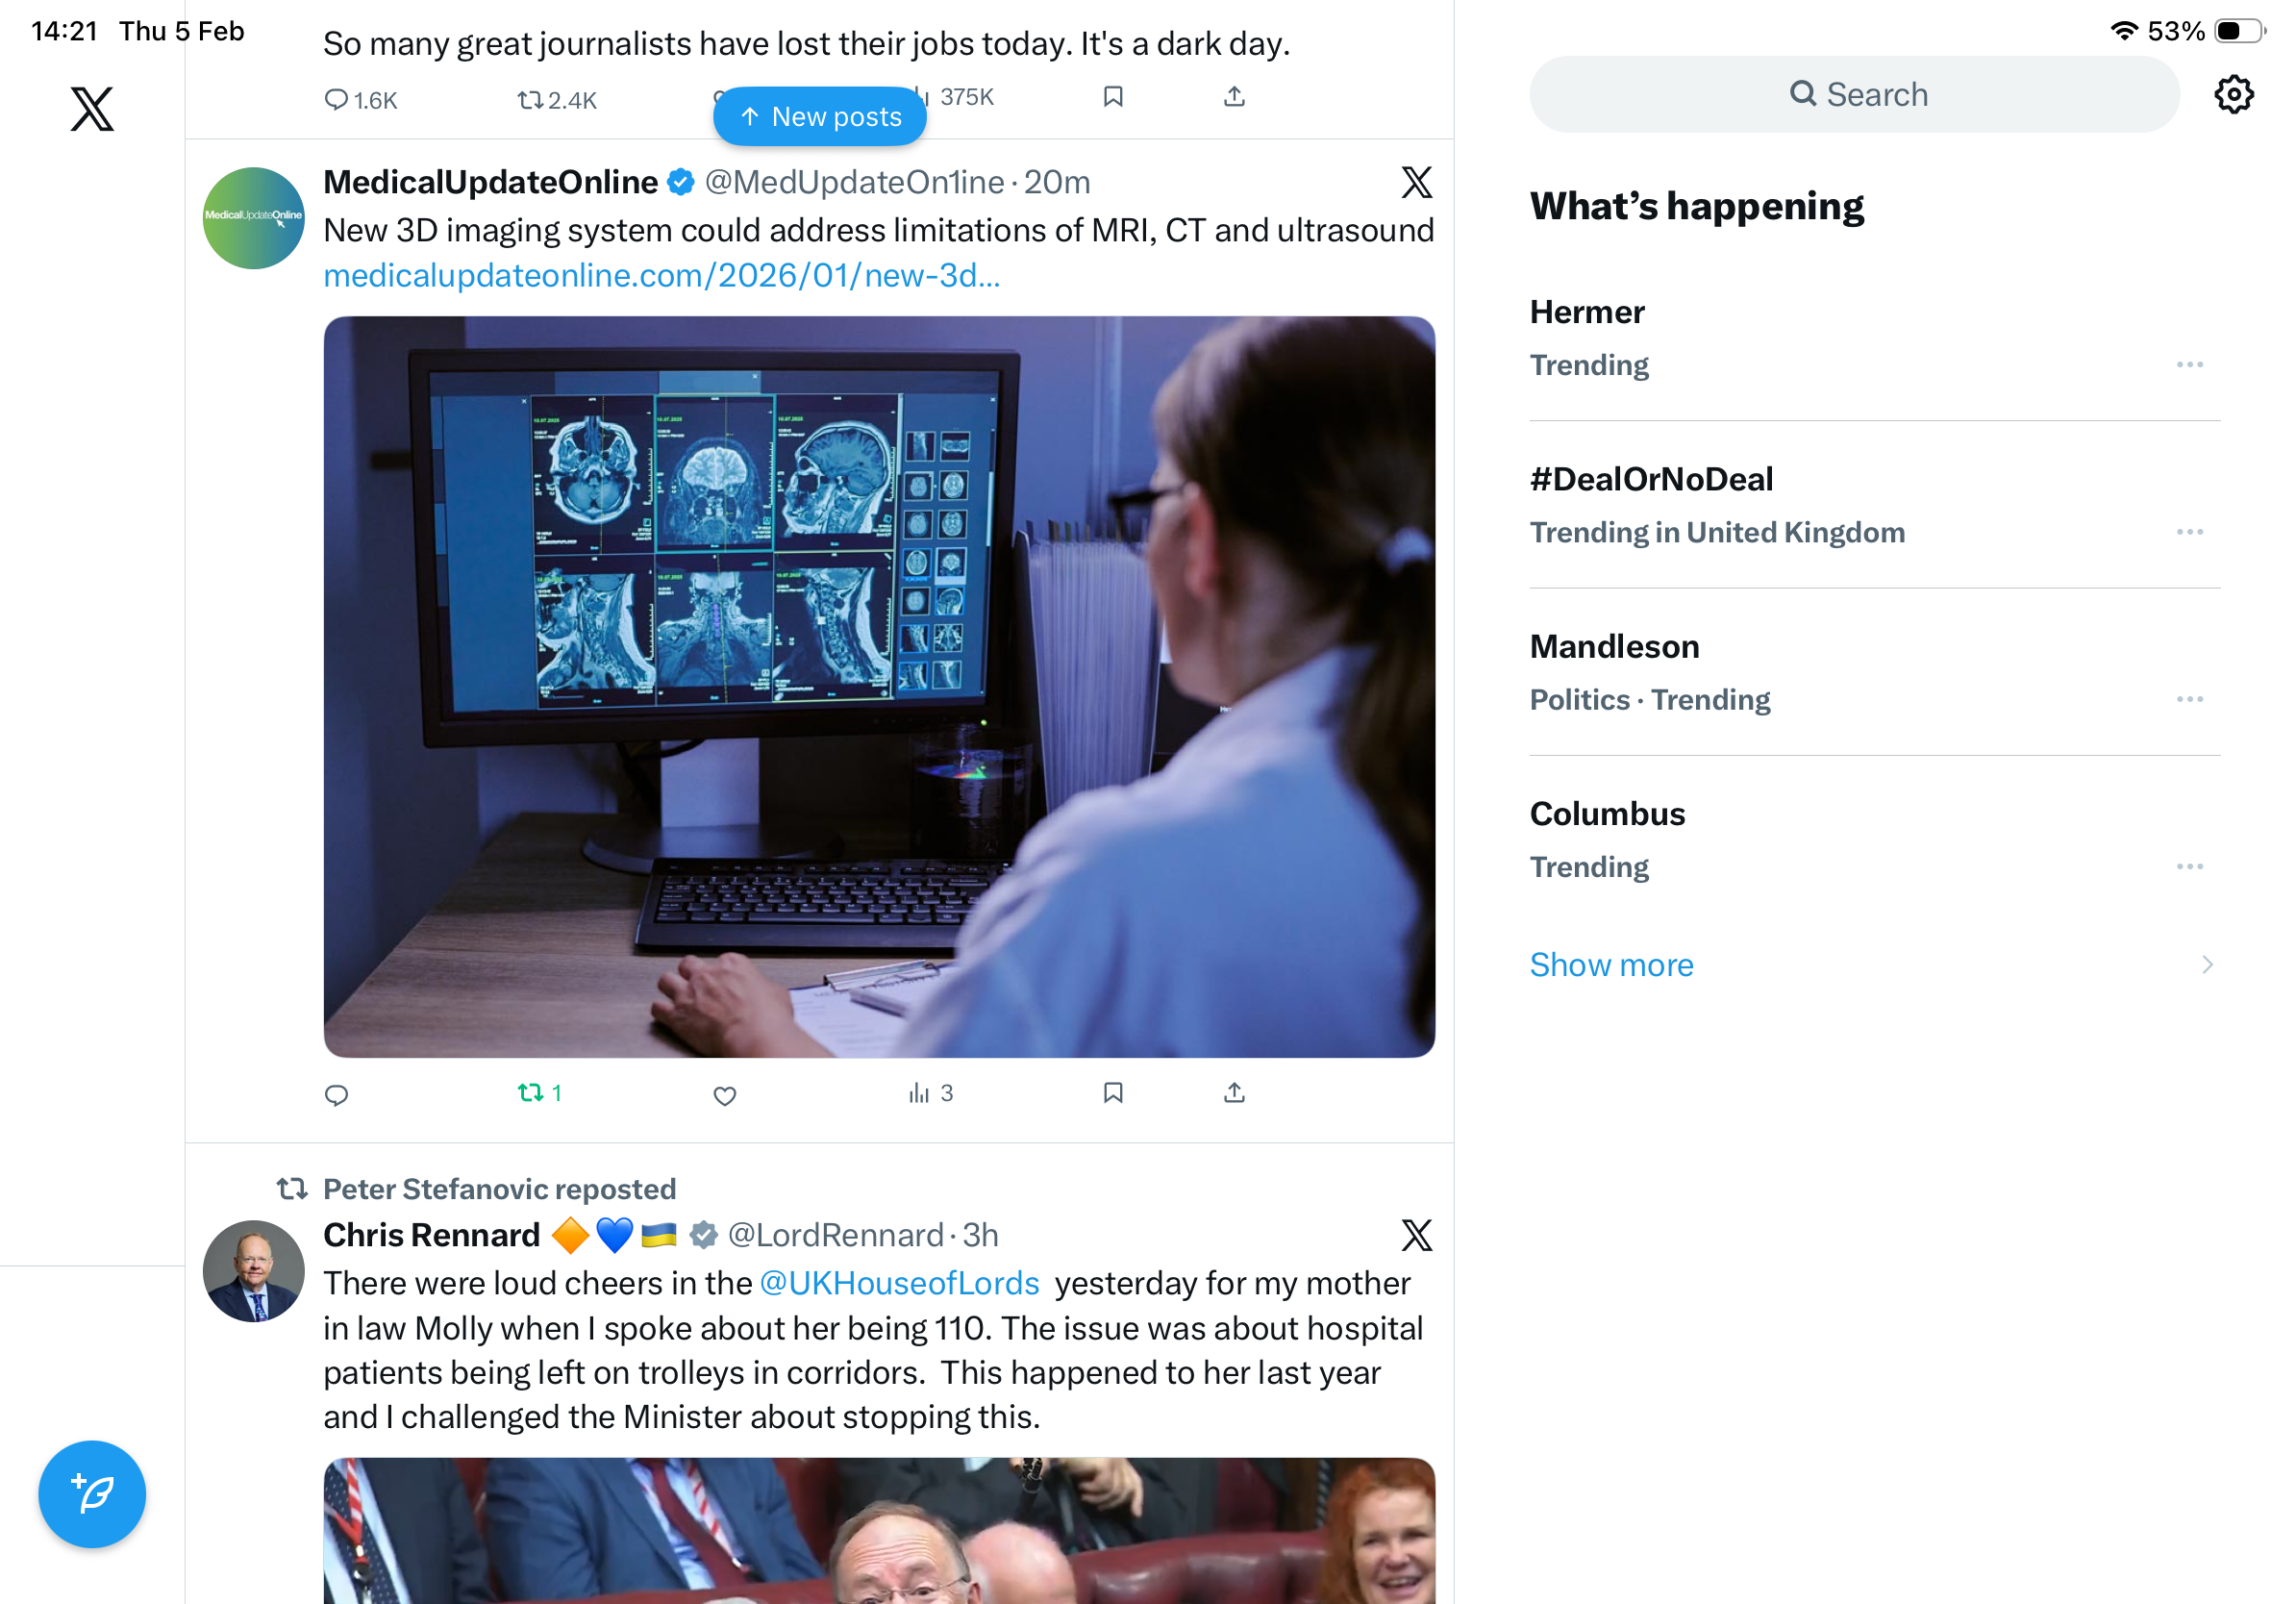Open the medicalupdateonline.com article link

point(661,275)
